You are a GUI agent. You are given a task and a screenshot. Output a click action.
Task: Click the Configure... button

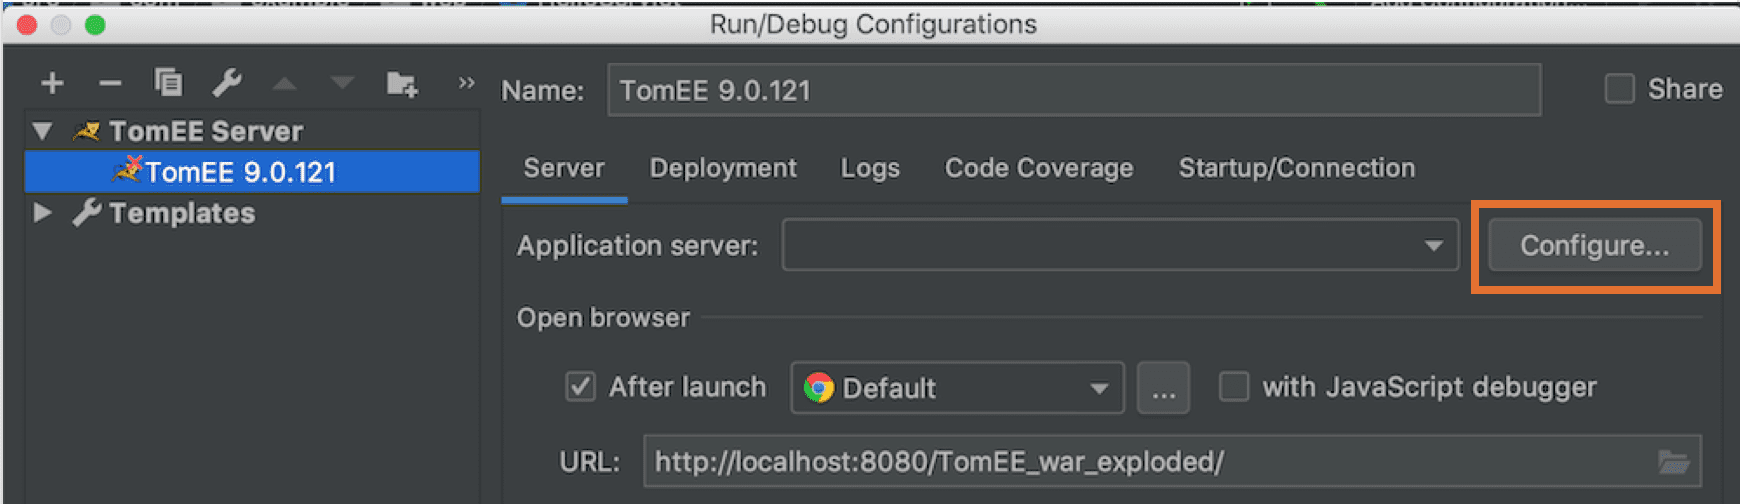1595,246
